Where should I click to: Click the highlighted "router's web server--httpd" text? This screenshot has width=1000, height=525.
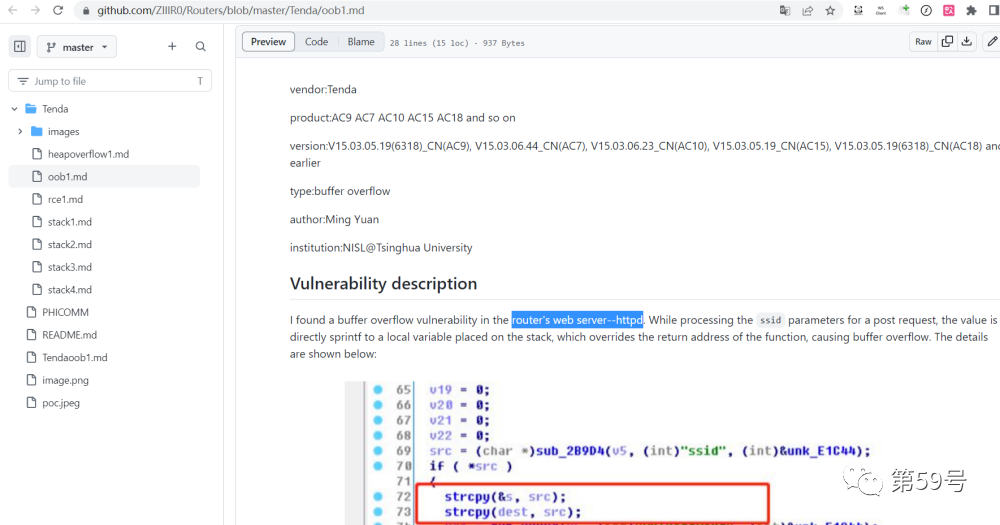[577, 320]
